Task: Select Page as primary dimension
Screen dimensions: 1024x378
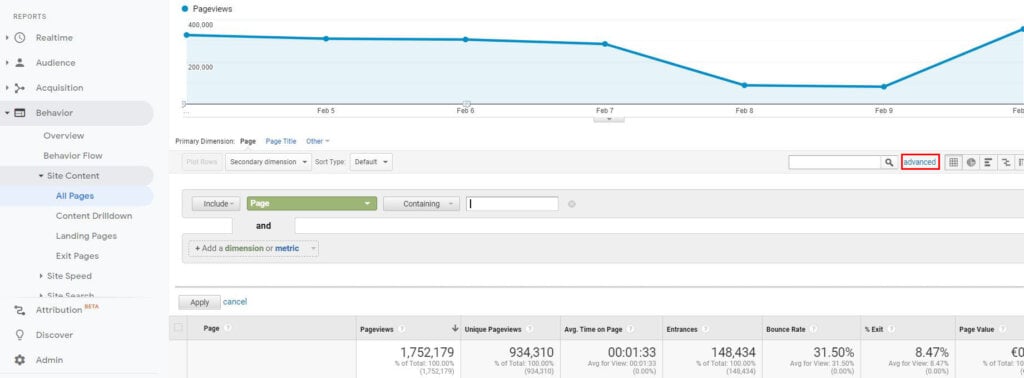Action: coord(248,141)
